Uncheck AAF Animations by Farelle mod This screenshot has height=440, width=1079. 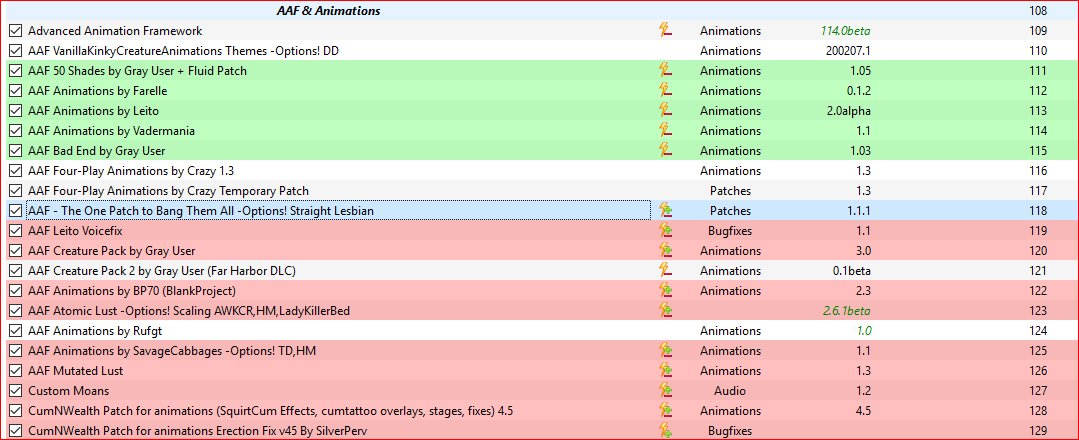point(16,91)
